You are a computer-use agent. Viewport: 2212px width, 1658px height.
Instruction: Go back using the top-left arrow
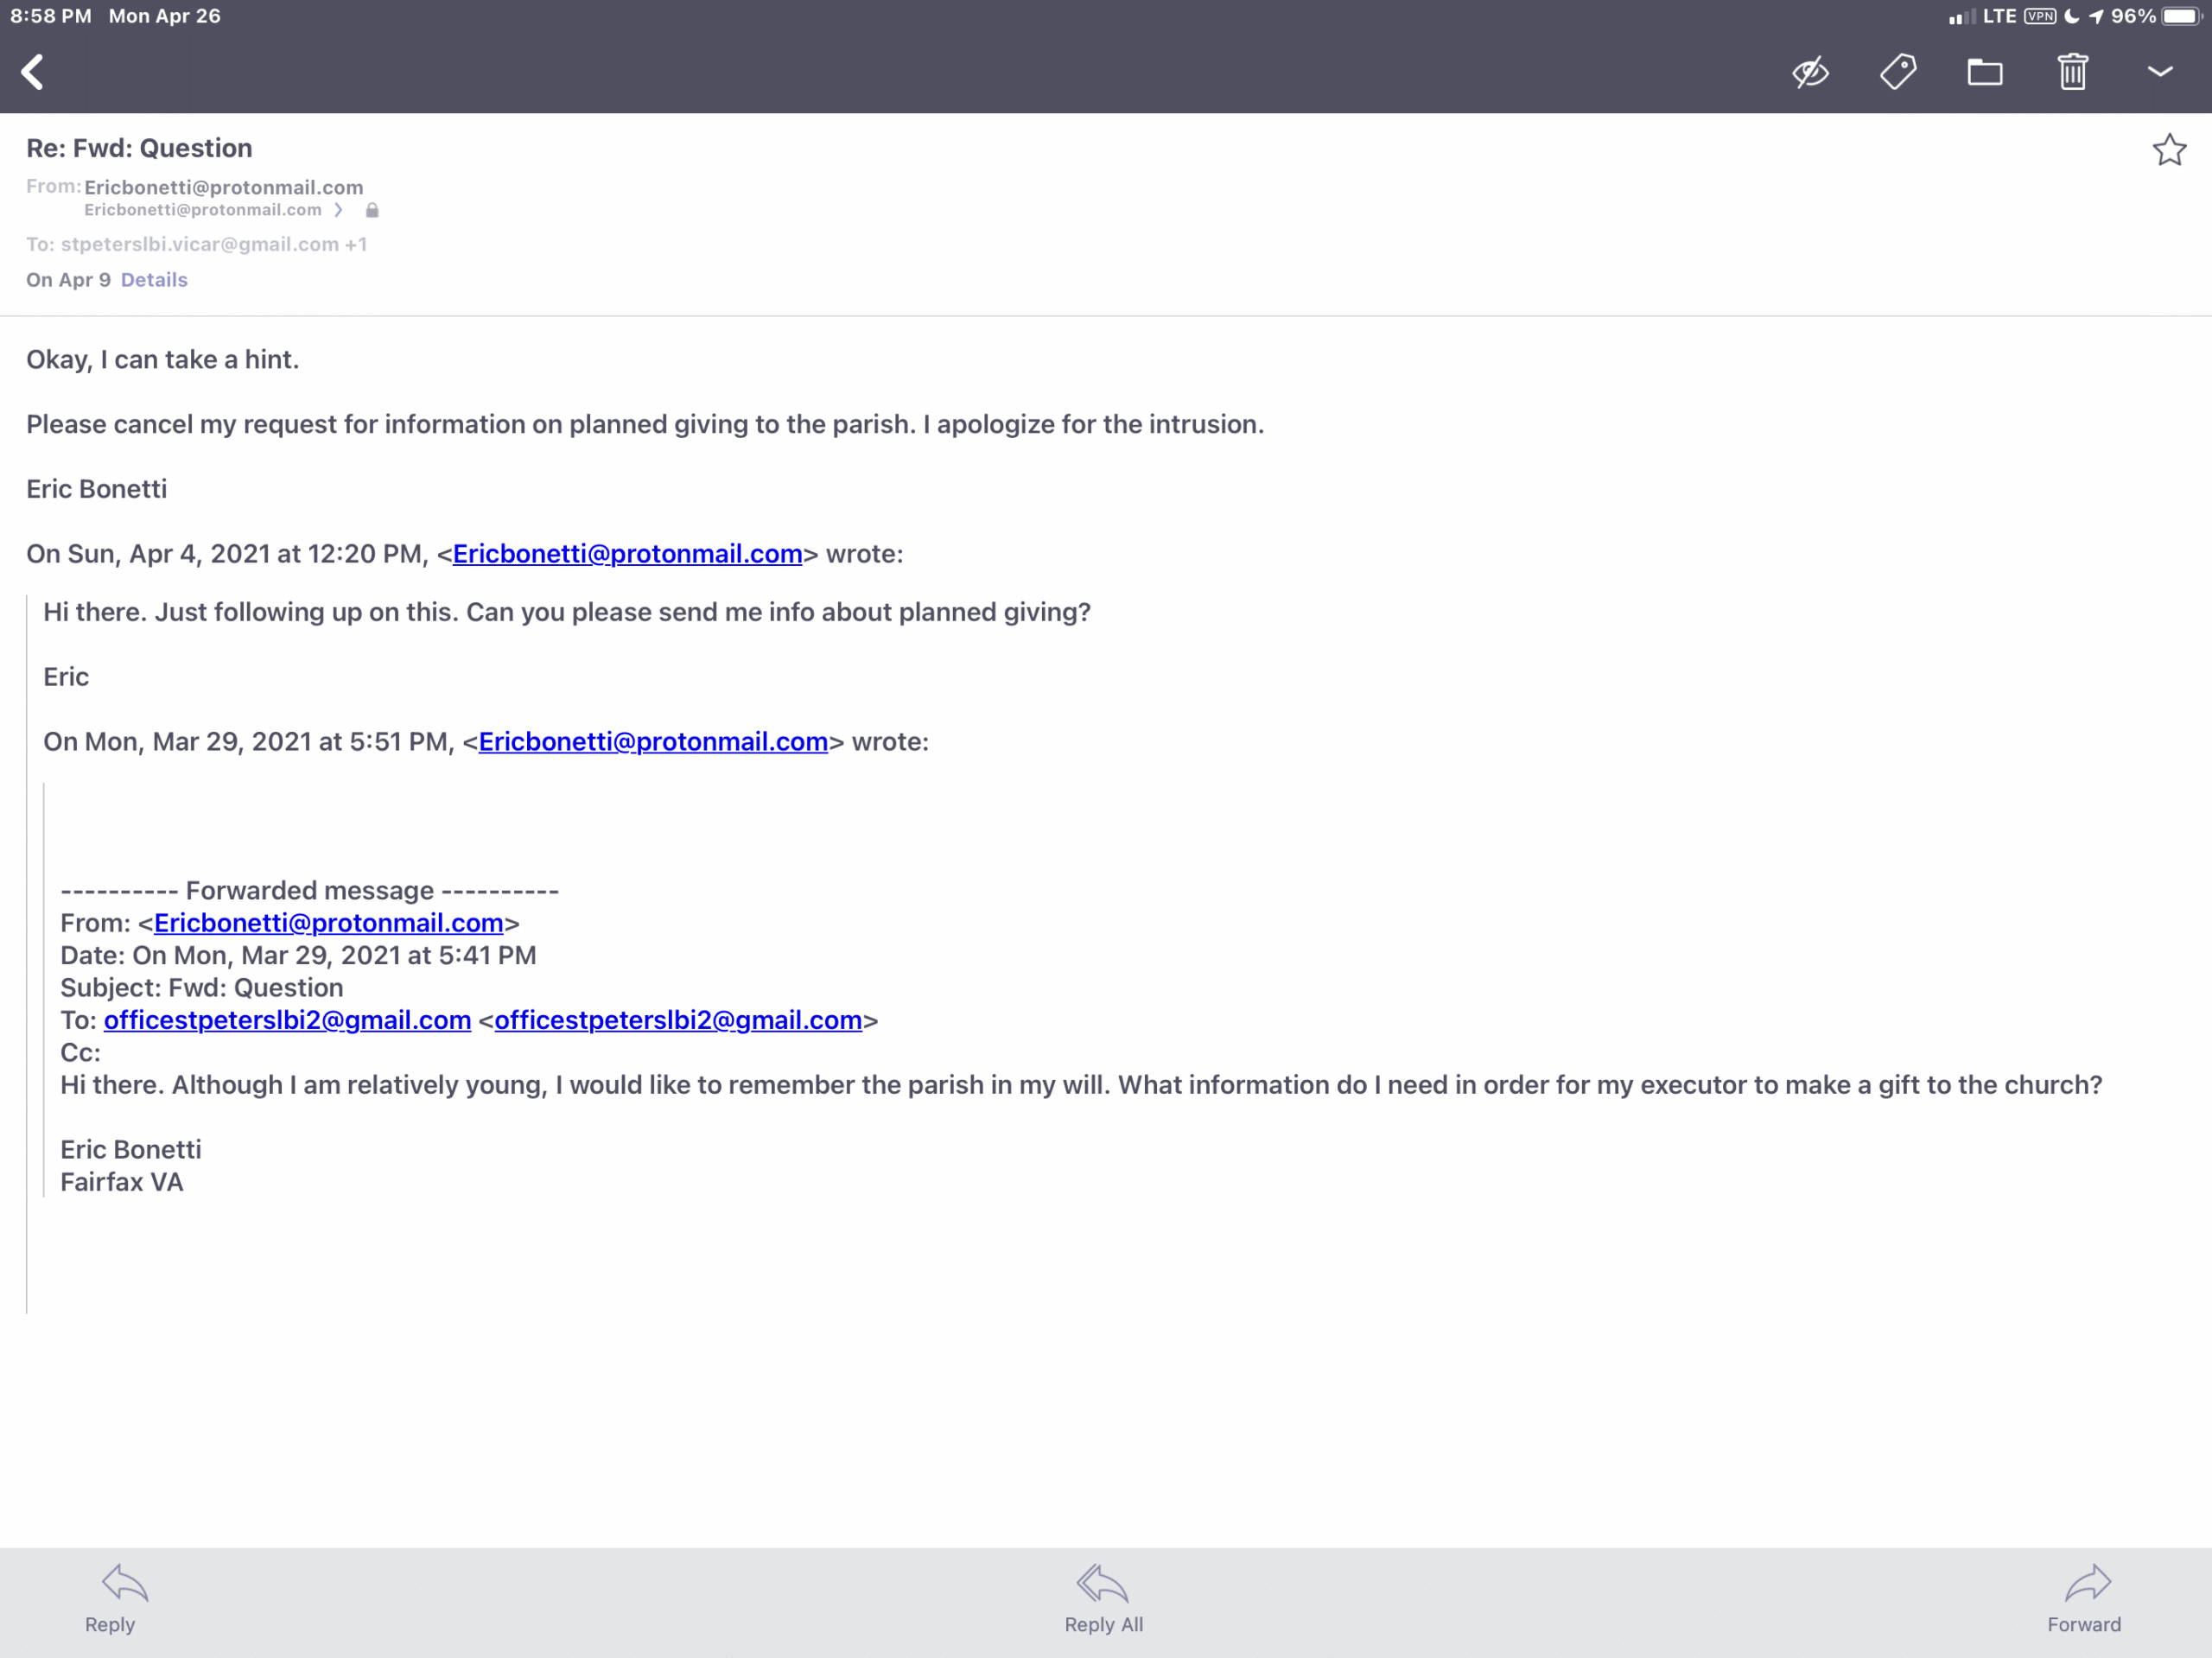pyautogui.click(x=33, y=72)
